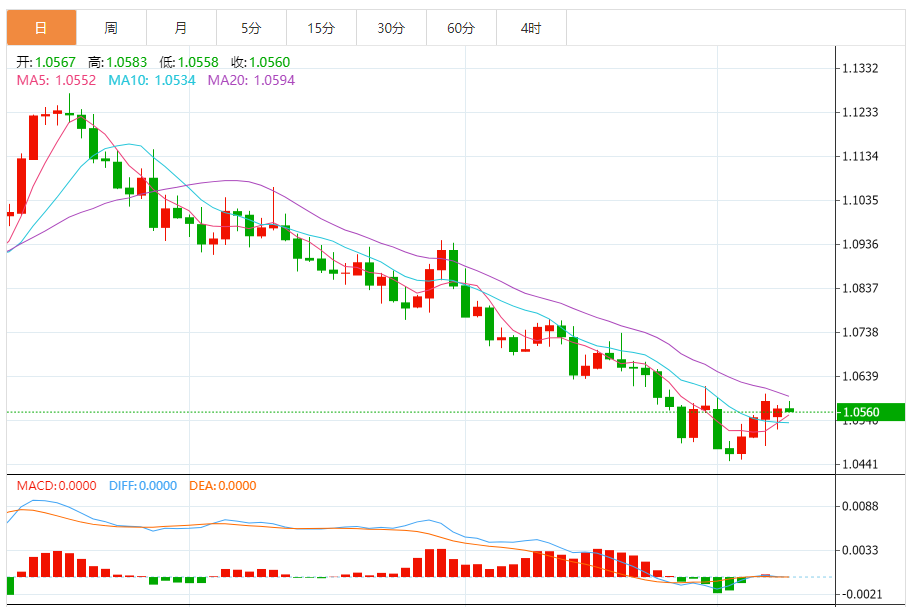Click the MA5: 1.0552 indicator label
This screenshot has width=913, height=607.
click(x=56, y=80)
